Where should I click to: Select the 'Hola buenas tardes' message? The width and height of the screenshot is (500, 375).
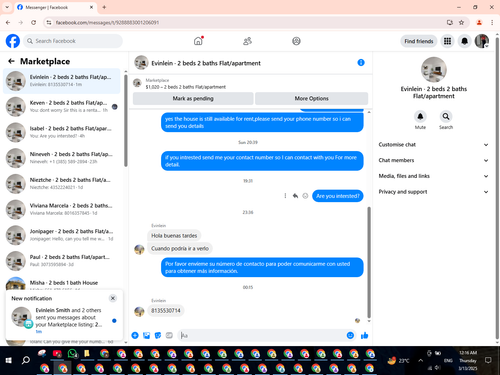point(174,235)
